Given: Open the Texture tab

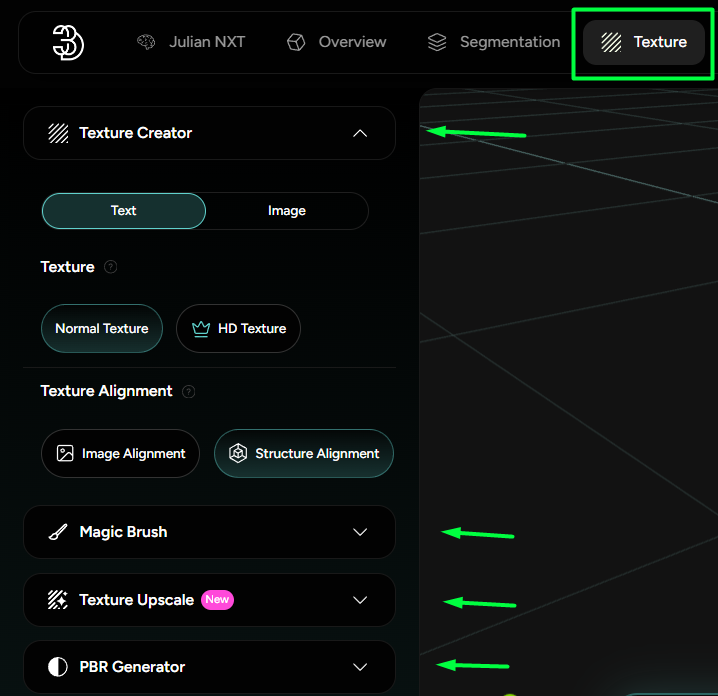Looking at the screenshot, I should [643, 42].
